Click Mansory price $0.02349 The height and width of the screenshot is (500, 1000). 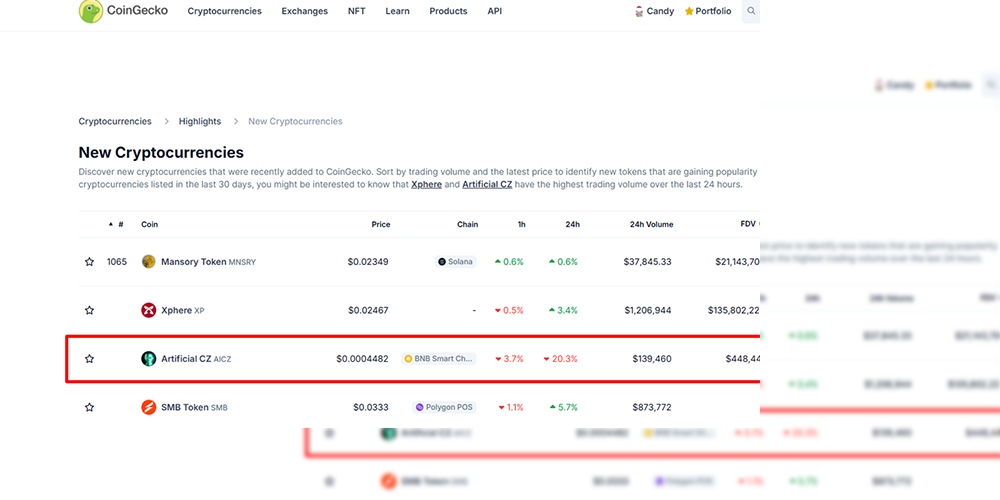click(368, 262)
